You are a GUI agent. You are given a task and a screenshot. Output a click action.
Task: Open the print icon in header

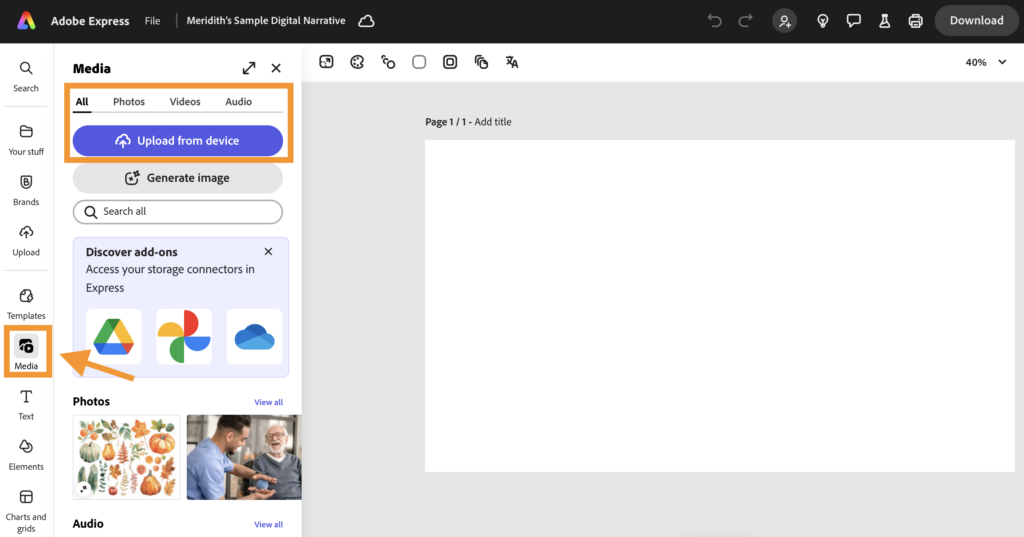pyautogui.click(x=915, y=20)
